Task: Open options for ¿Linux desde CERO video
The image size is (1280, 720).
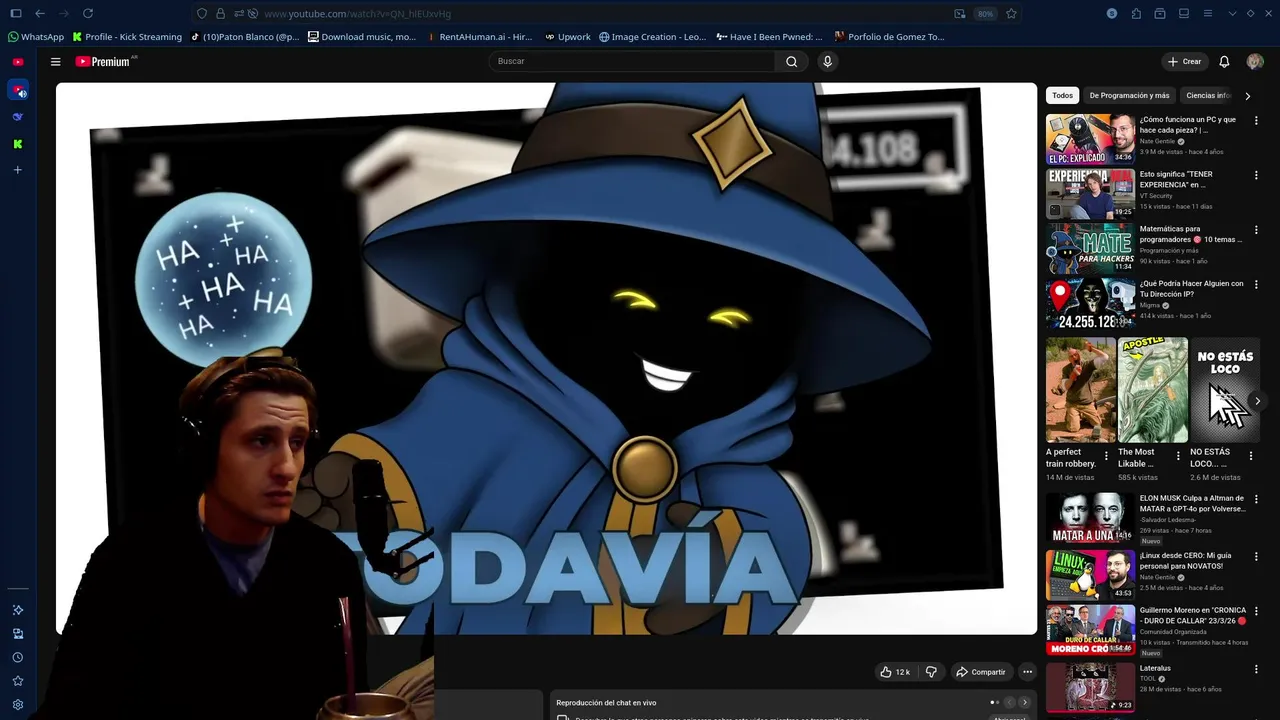Action: (x=1256, y=556)
